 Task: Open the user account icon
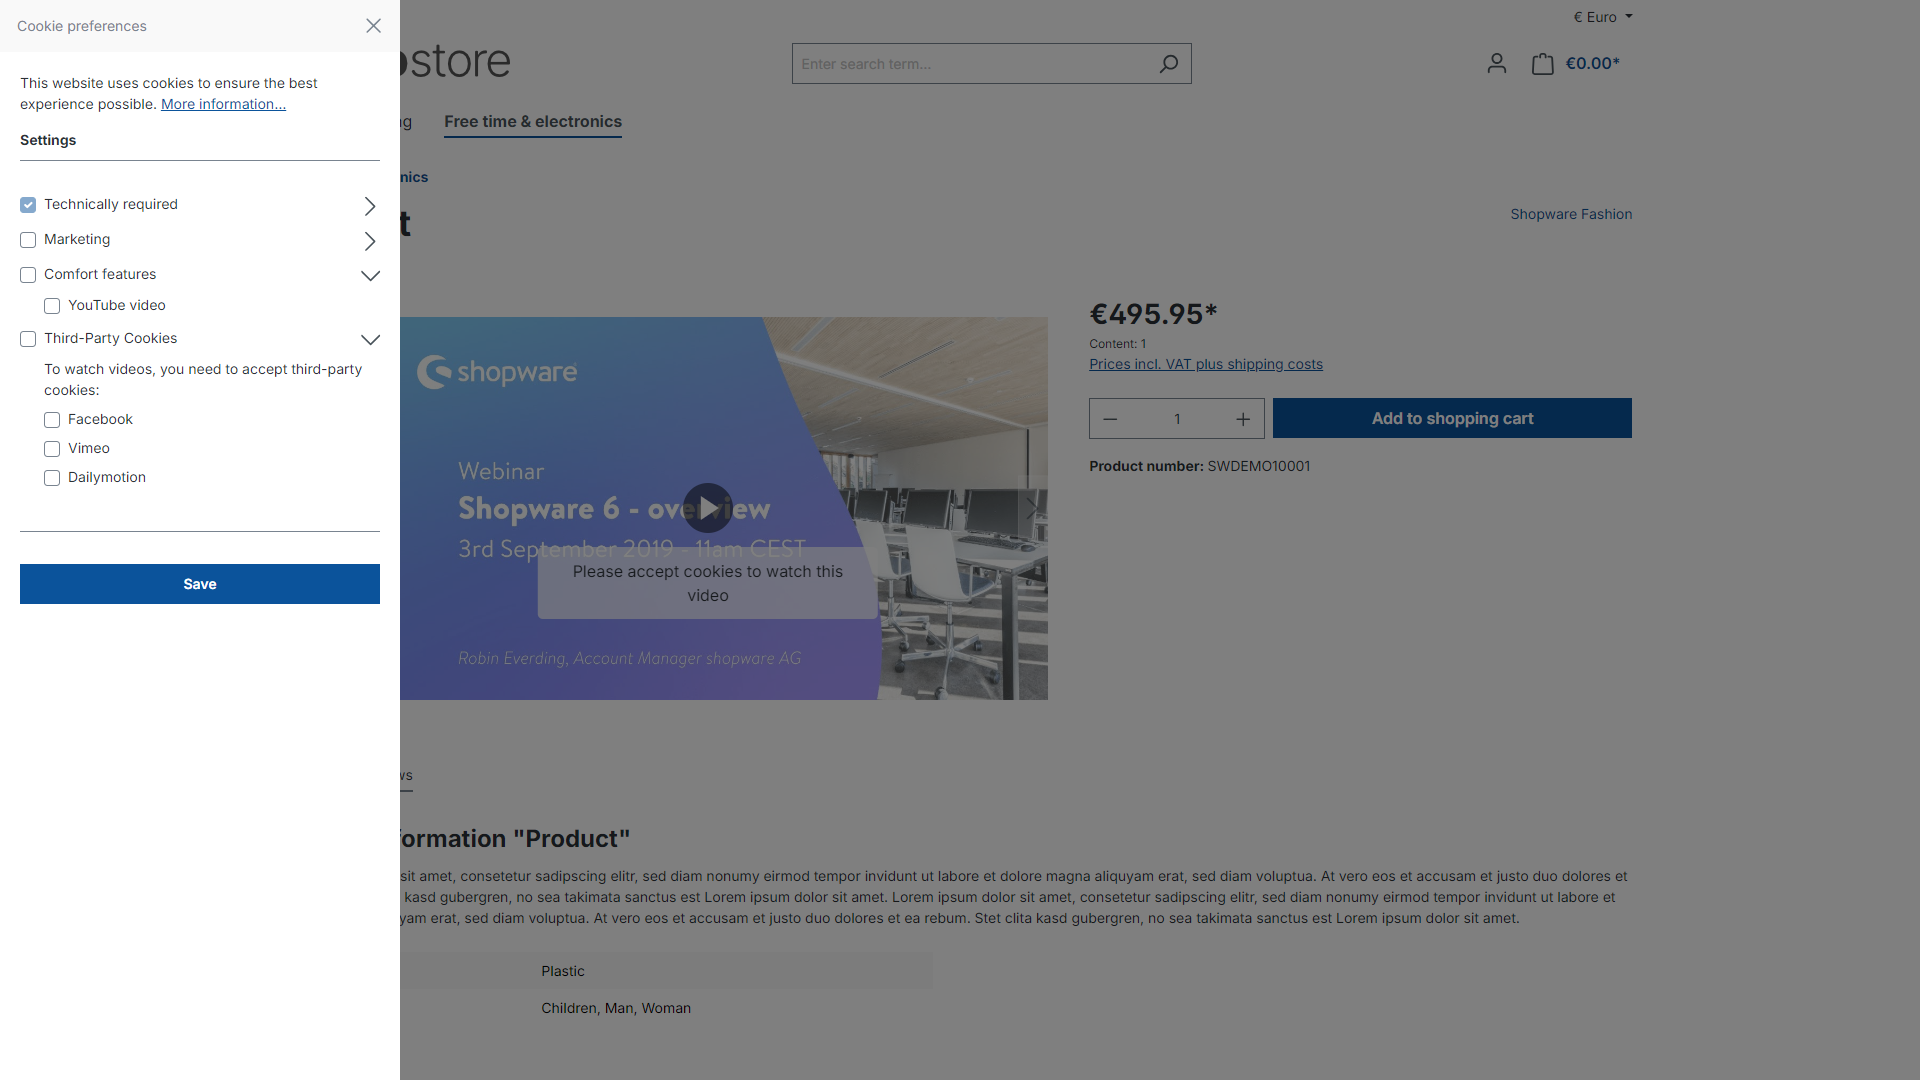click(x=1496, y=64)
